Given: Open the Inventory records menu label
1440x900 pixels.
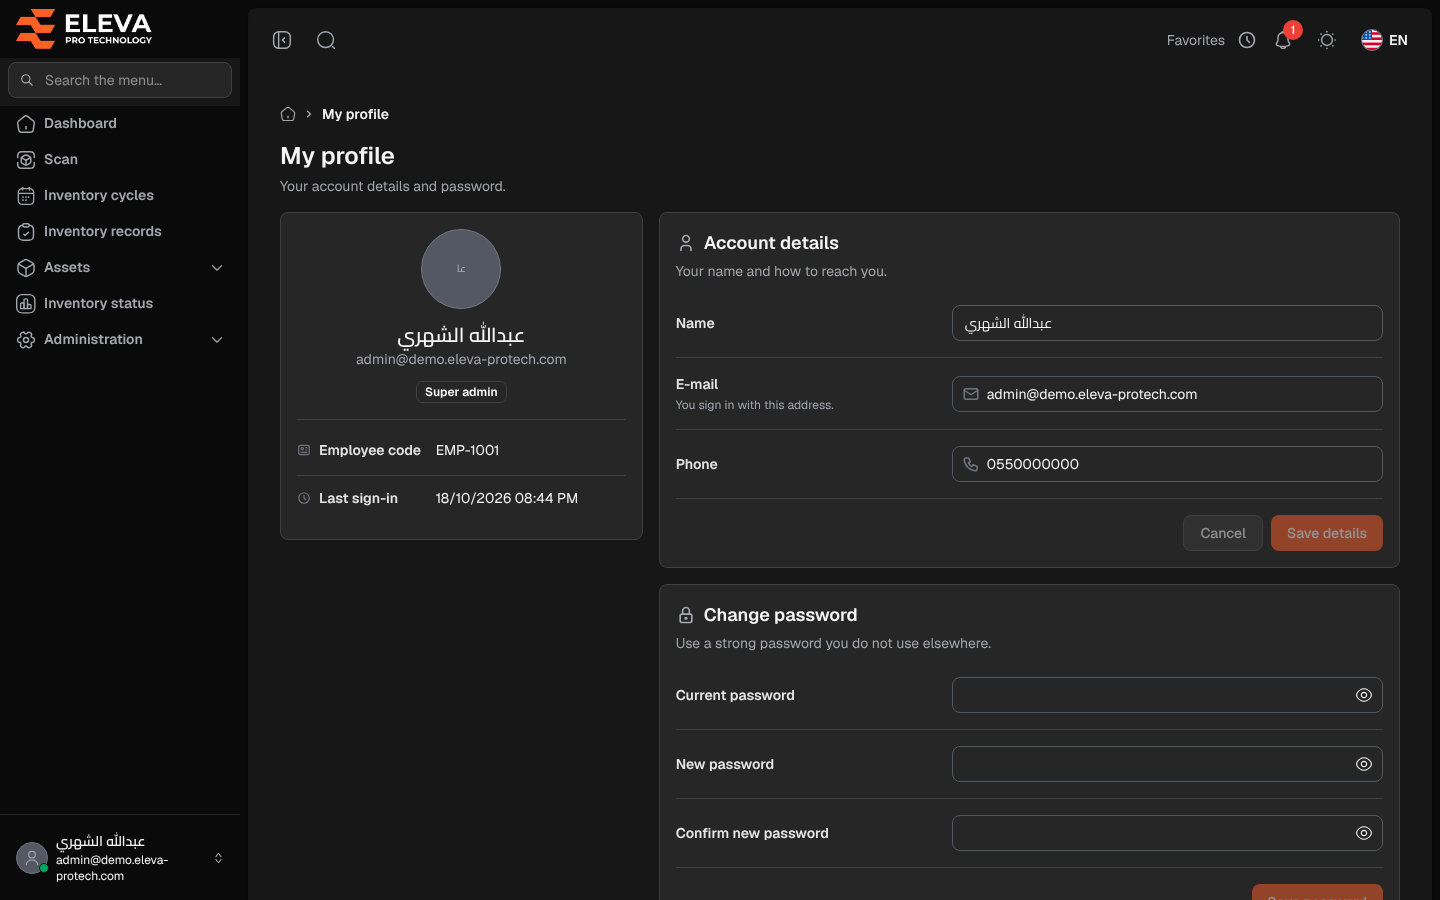Looking at the screenshot, I should point(103,231).
